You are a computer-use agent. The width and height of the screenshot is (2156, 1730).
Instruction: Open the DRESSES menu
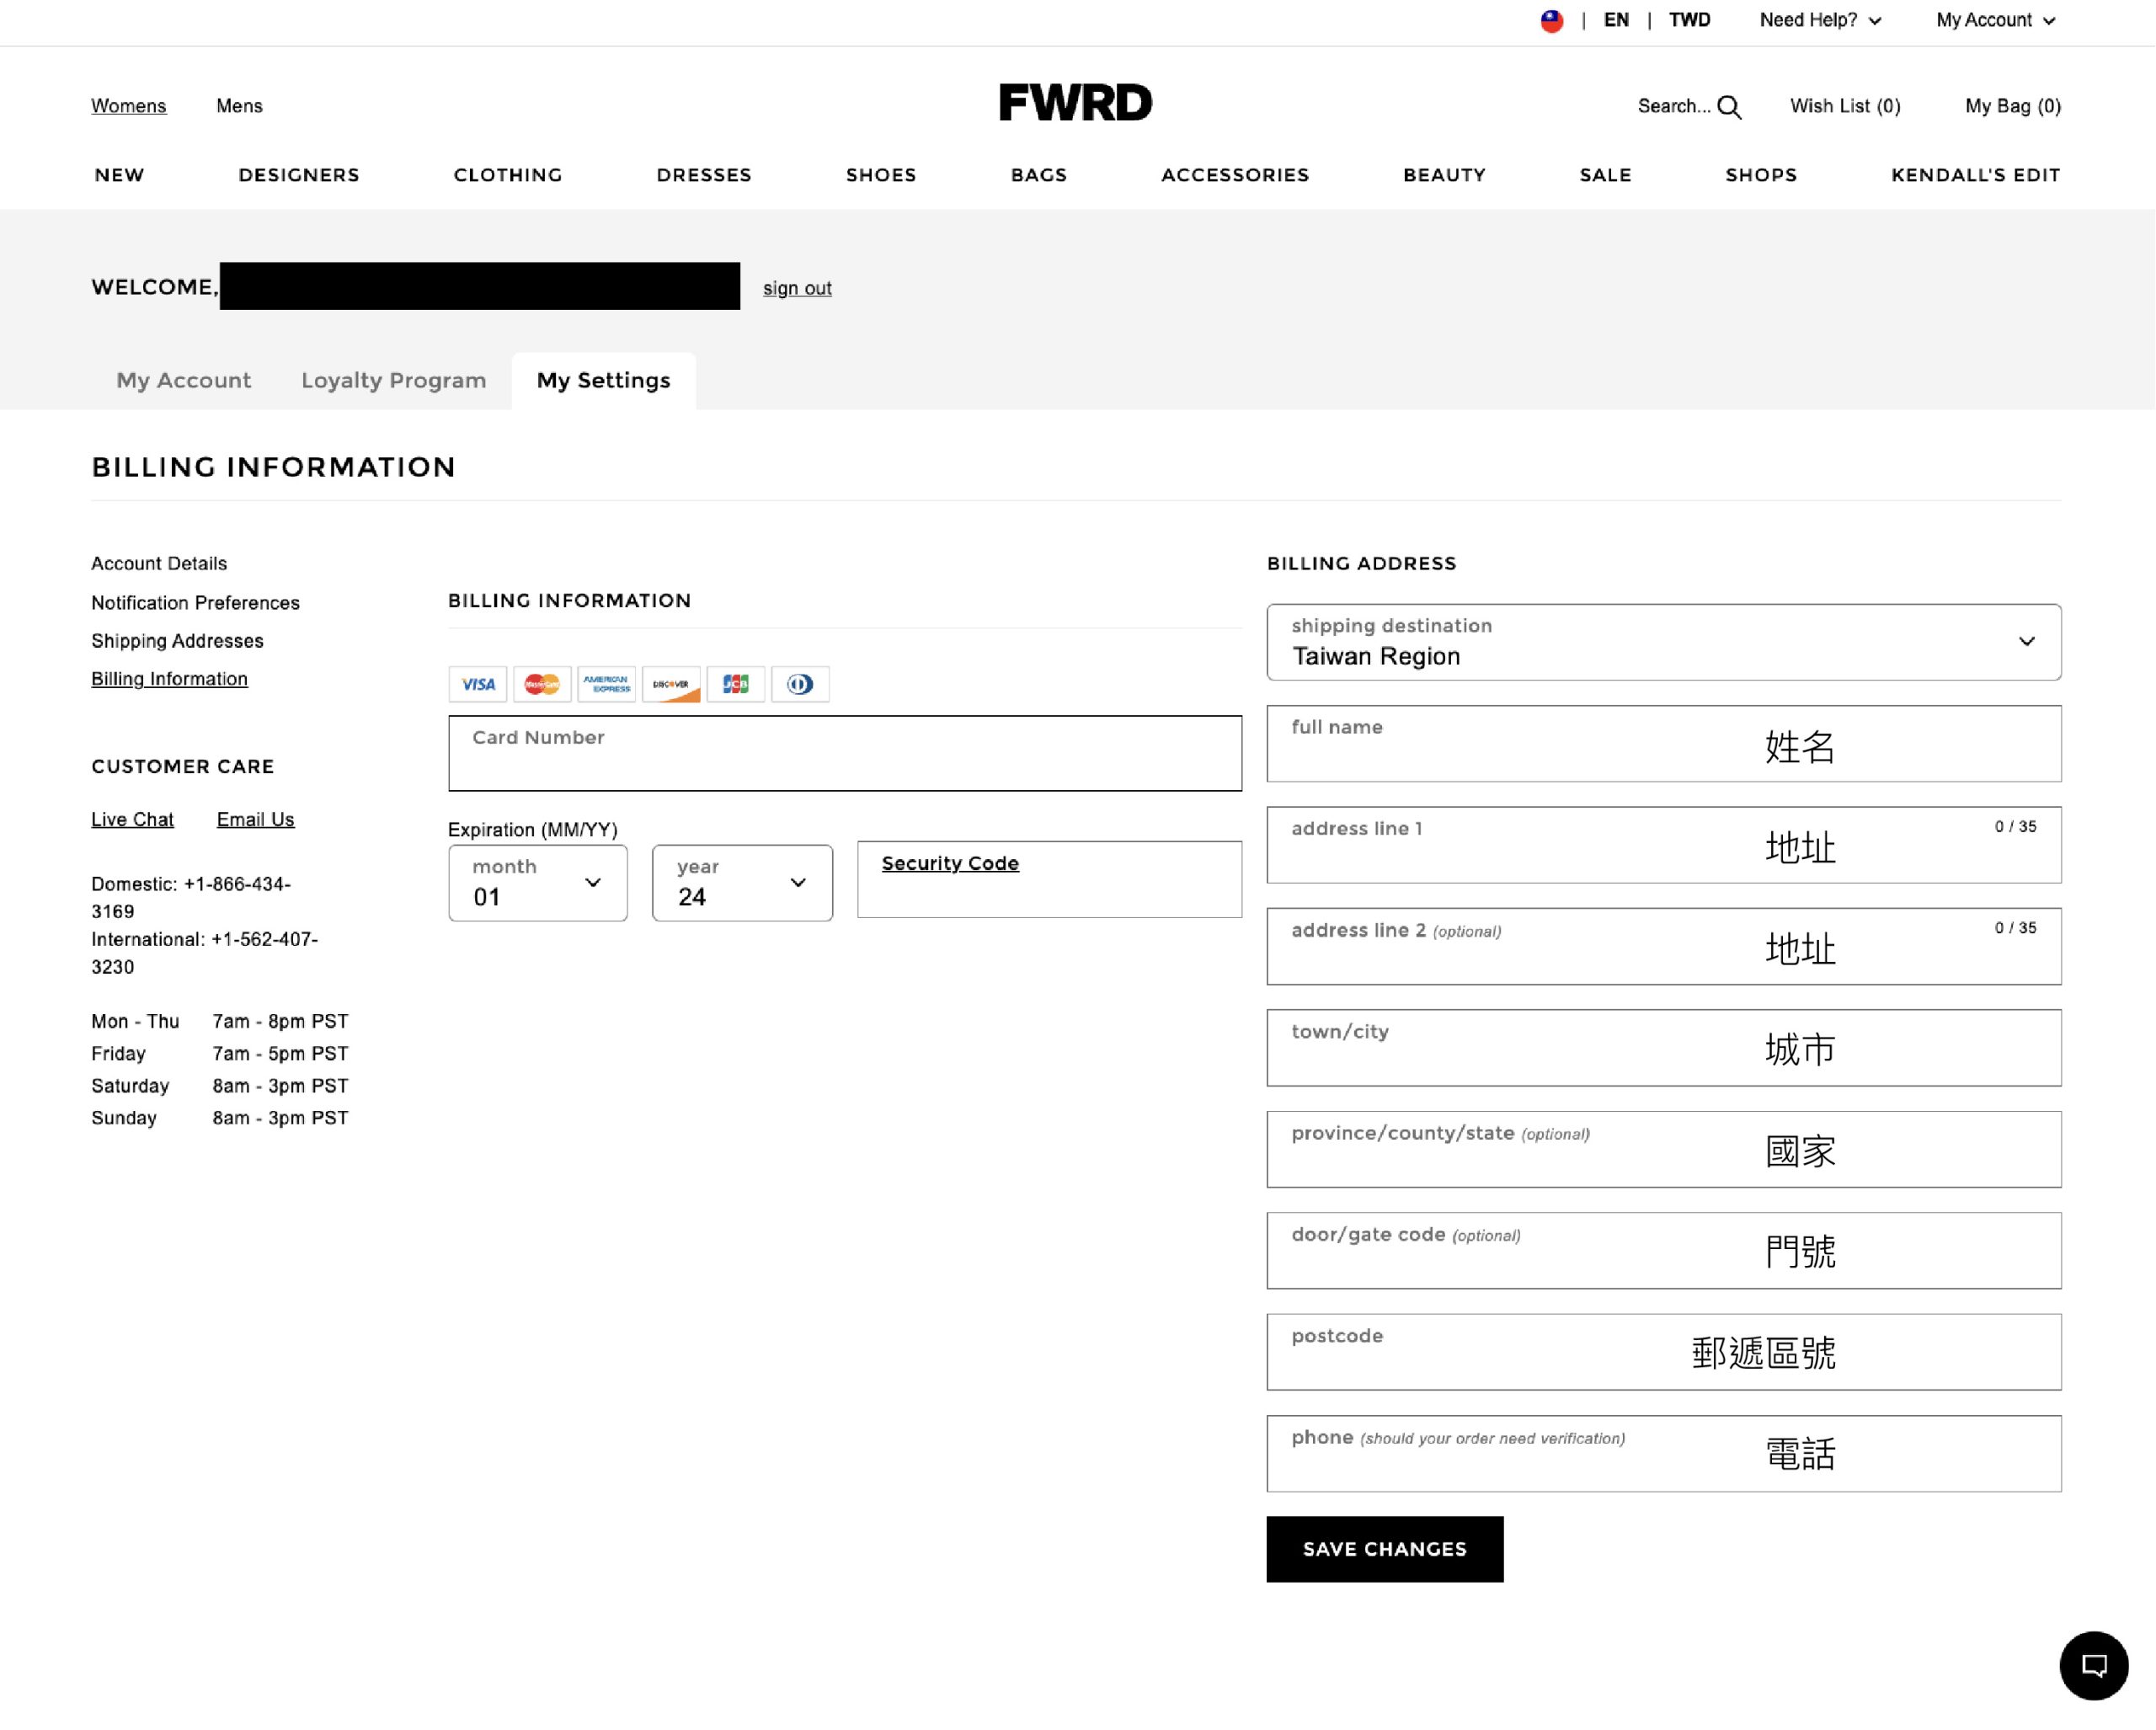click(x=704, y=175)
